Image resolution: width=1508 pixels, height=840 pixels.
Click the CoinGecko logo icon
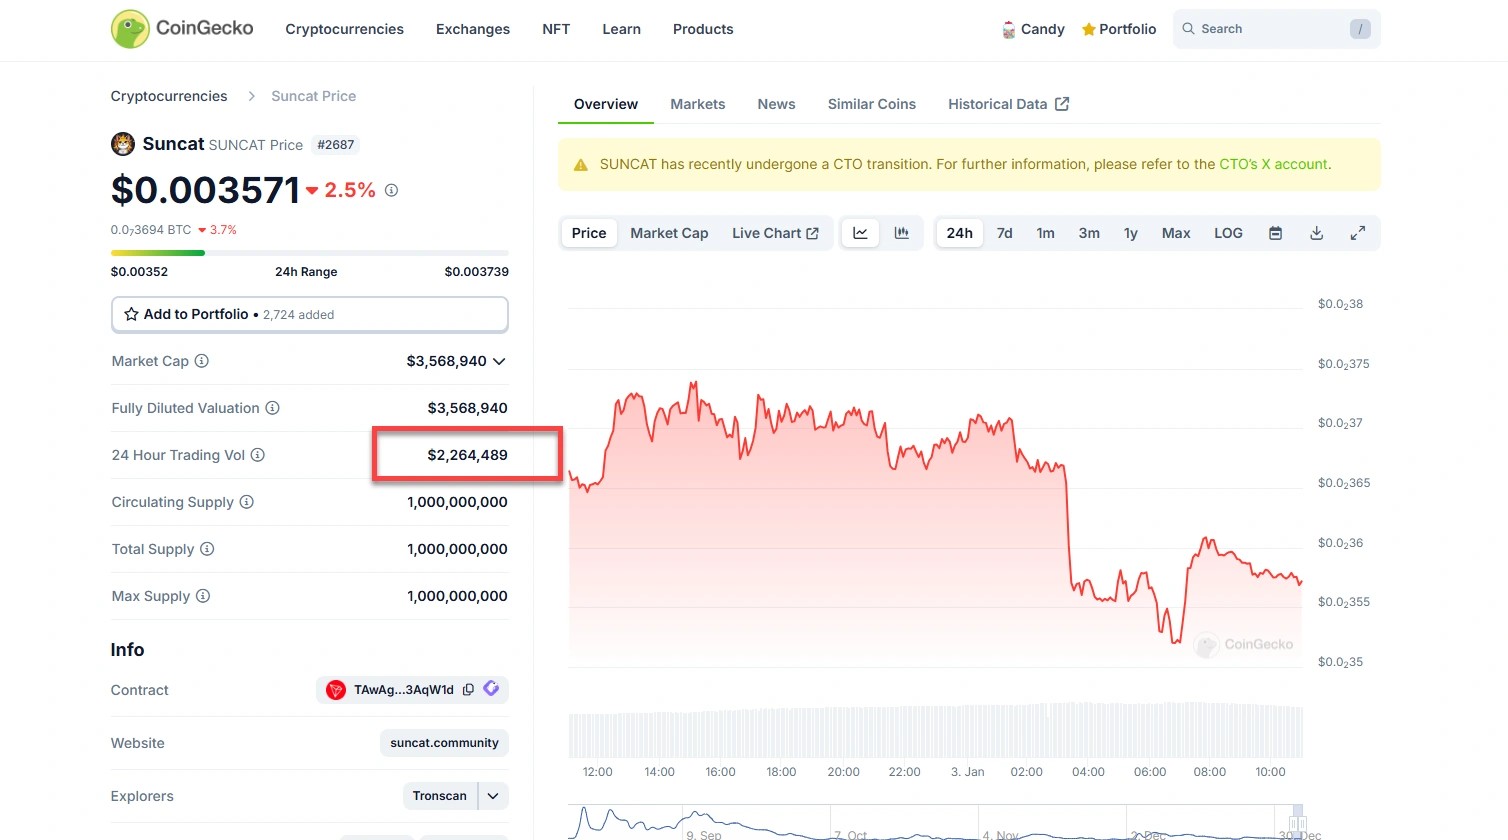coord(130,29)
